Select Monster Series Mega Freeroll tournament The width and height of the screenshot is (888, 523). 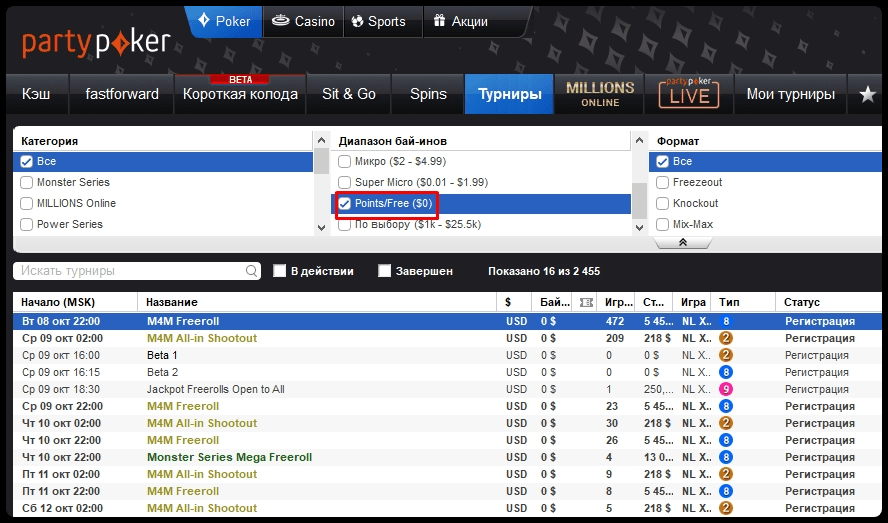coord(229,457)
